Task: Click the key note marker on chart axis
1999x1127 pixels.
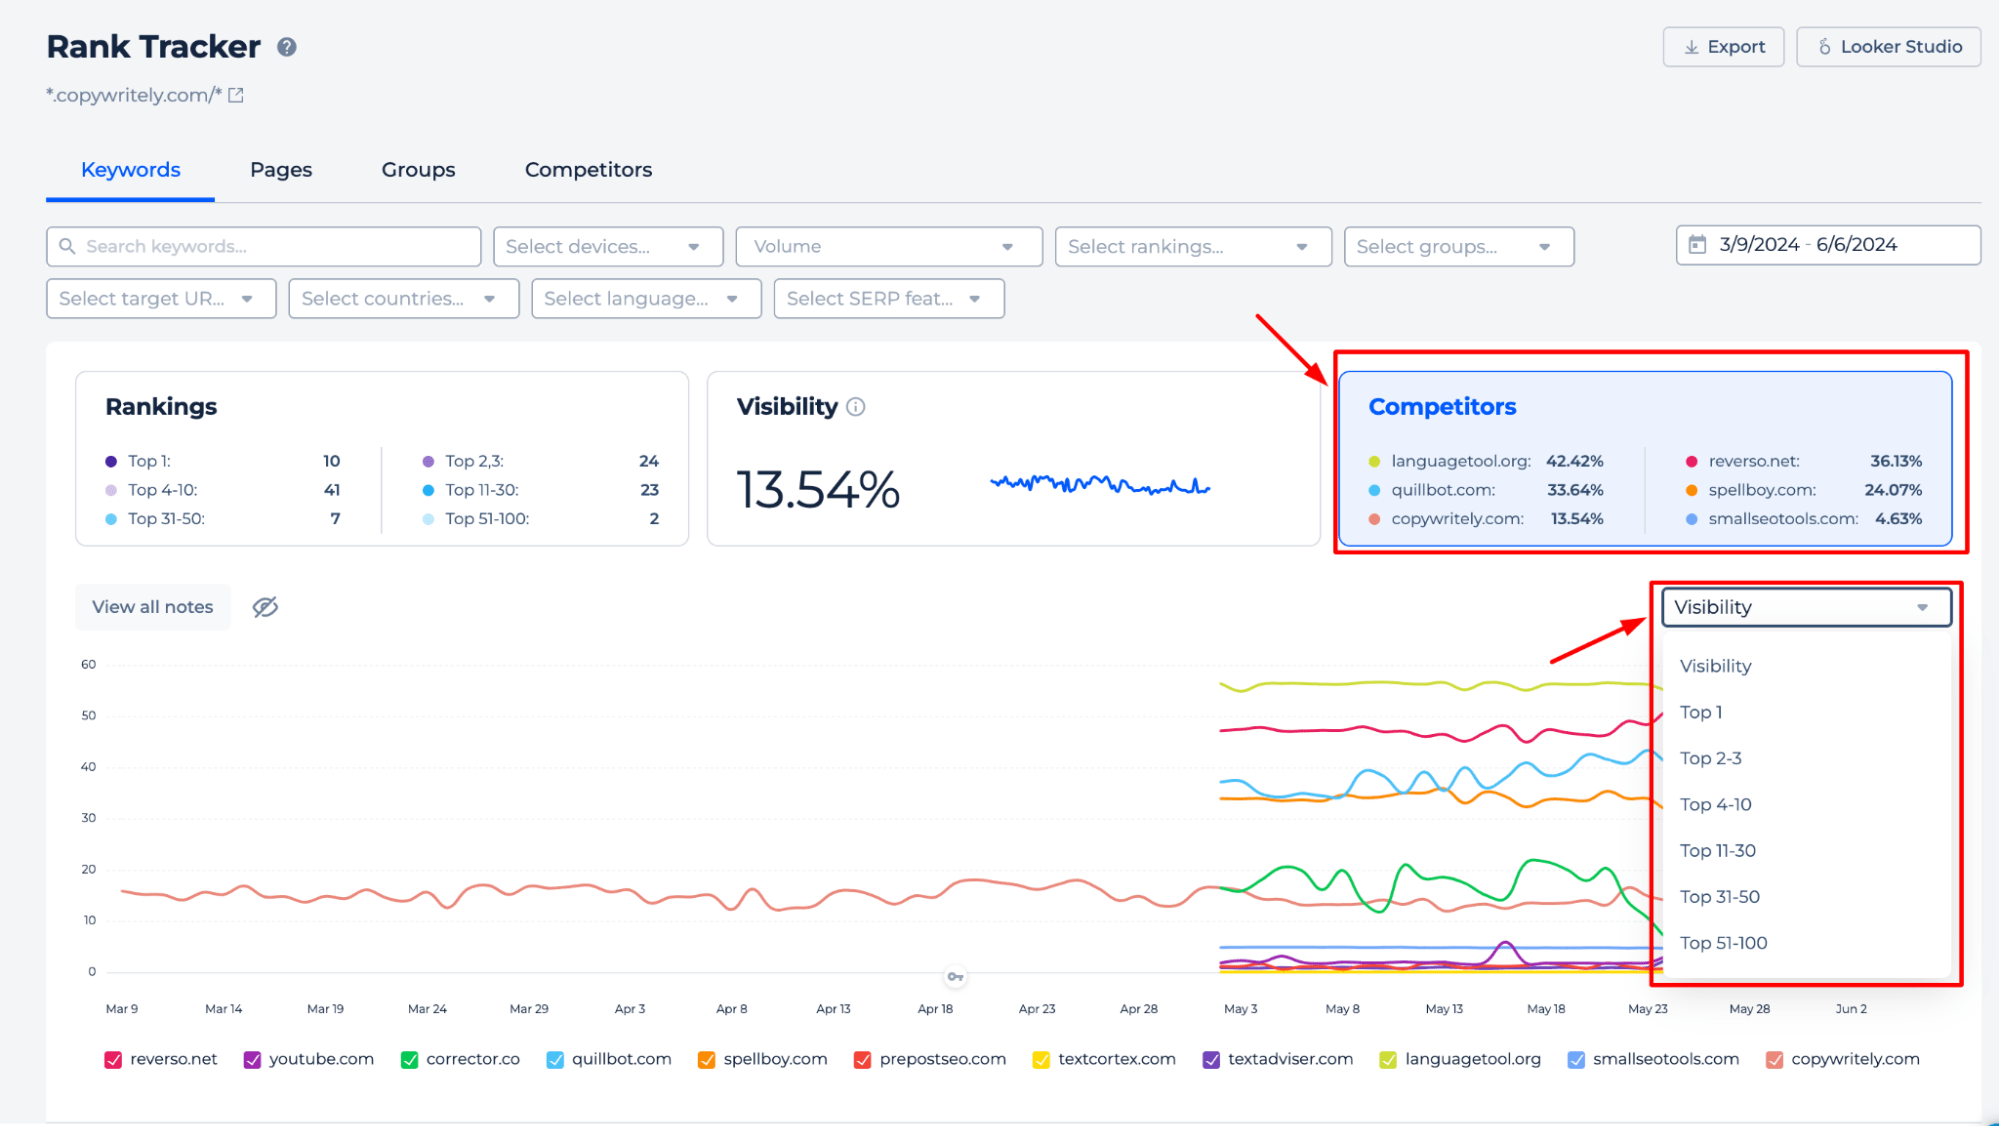Action: 955,976
